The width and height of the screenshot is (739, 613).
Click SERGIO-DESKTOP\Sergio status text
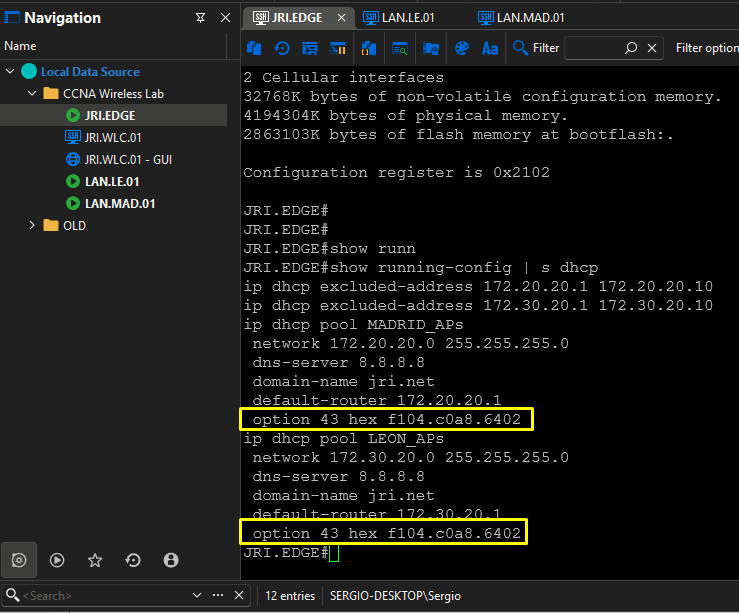(395, 596)
